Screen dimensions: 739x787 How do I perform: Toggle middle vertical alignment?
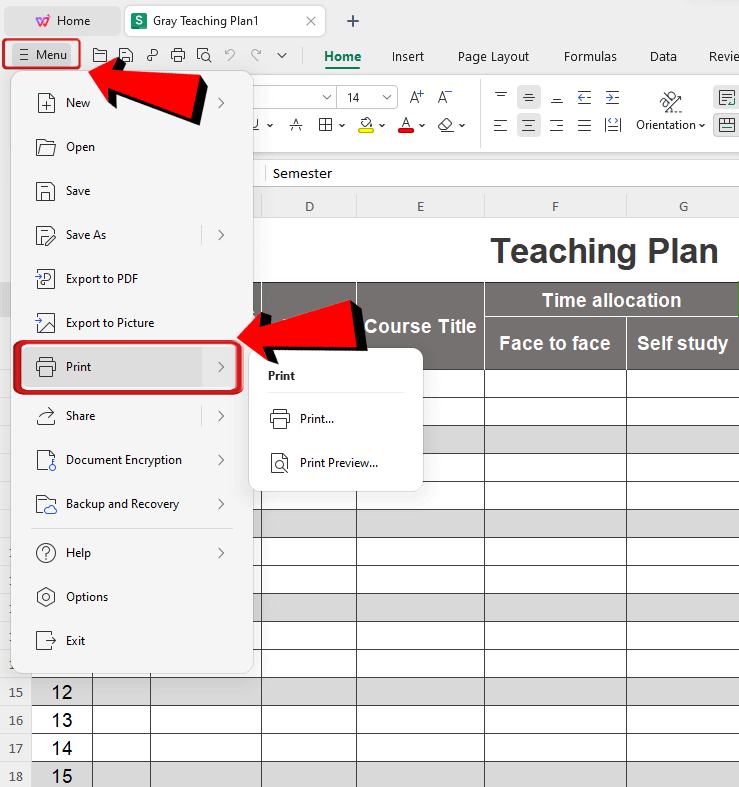[529, 97]
